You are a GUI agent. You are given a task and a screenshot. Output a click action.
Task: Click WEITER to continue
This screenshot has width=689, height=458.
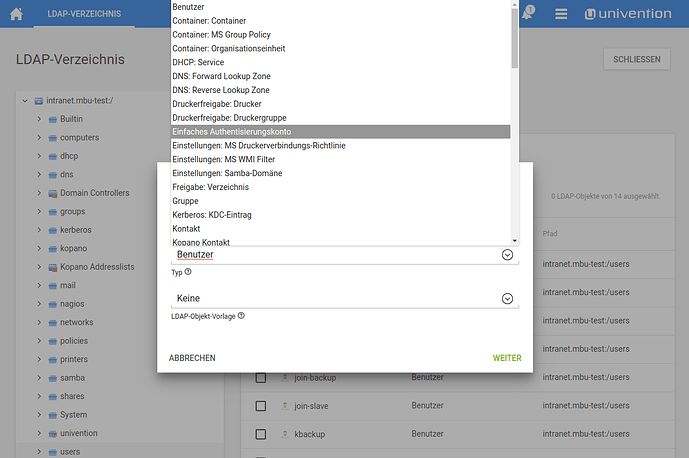pyautogui.click(x=507, y=358)
